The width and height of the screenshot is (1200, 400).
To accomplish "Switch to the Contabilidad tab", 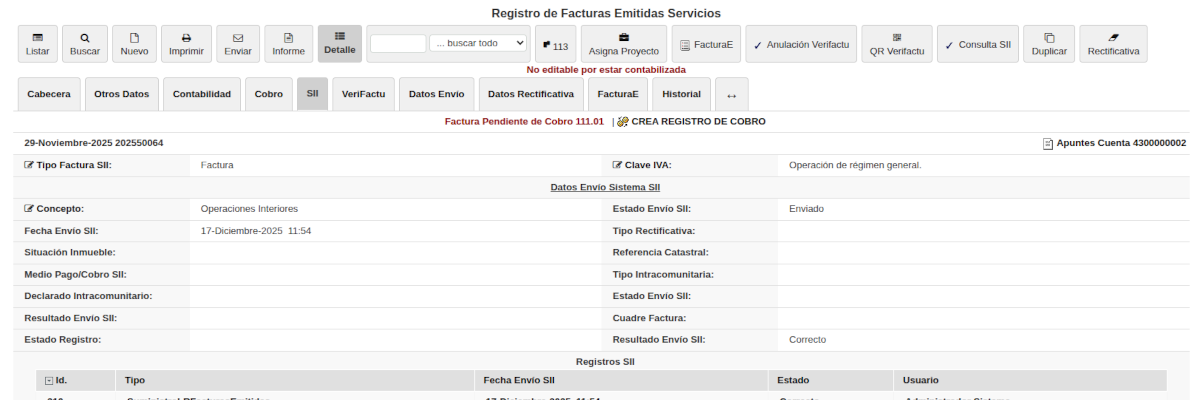I will [x=201, y=94].
